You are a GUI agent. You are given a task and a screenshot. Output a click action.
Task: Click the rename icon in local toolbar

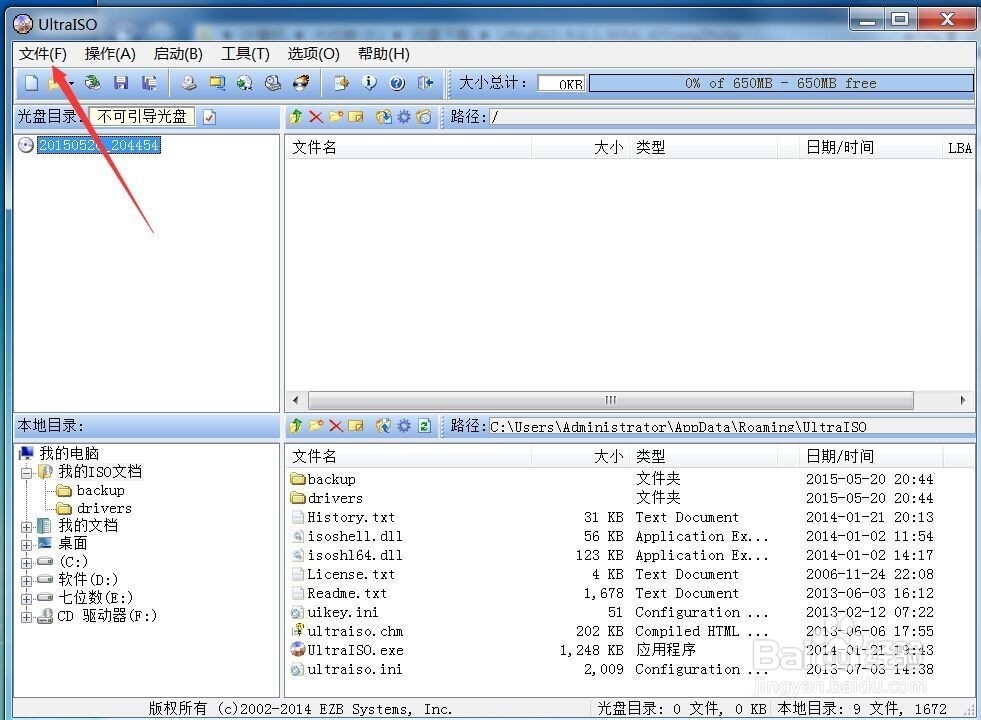click(356, 426)
